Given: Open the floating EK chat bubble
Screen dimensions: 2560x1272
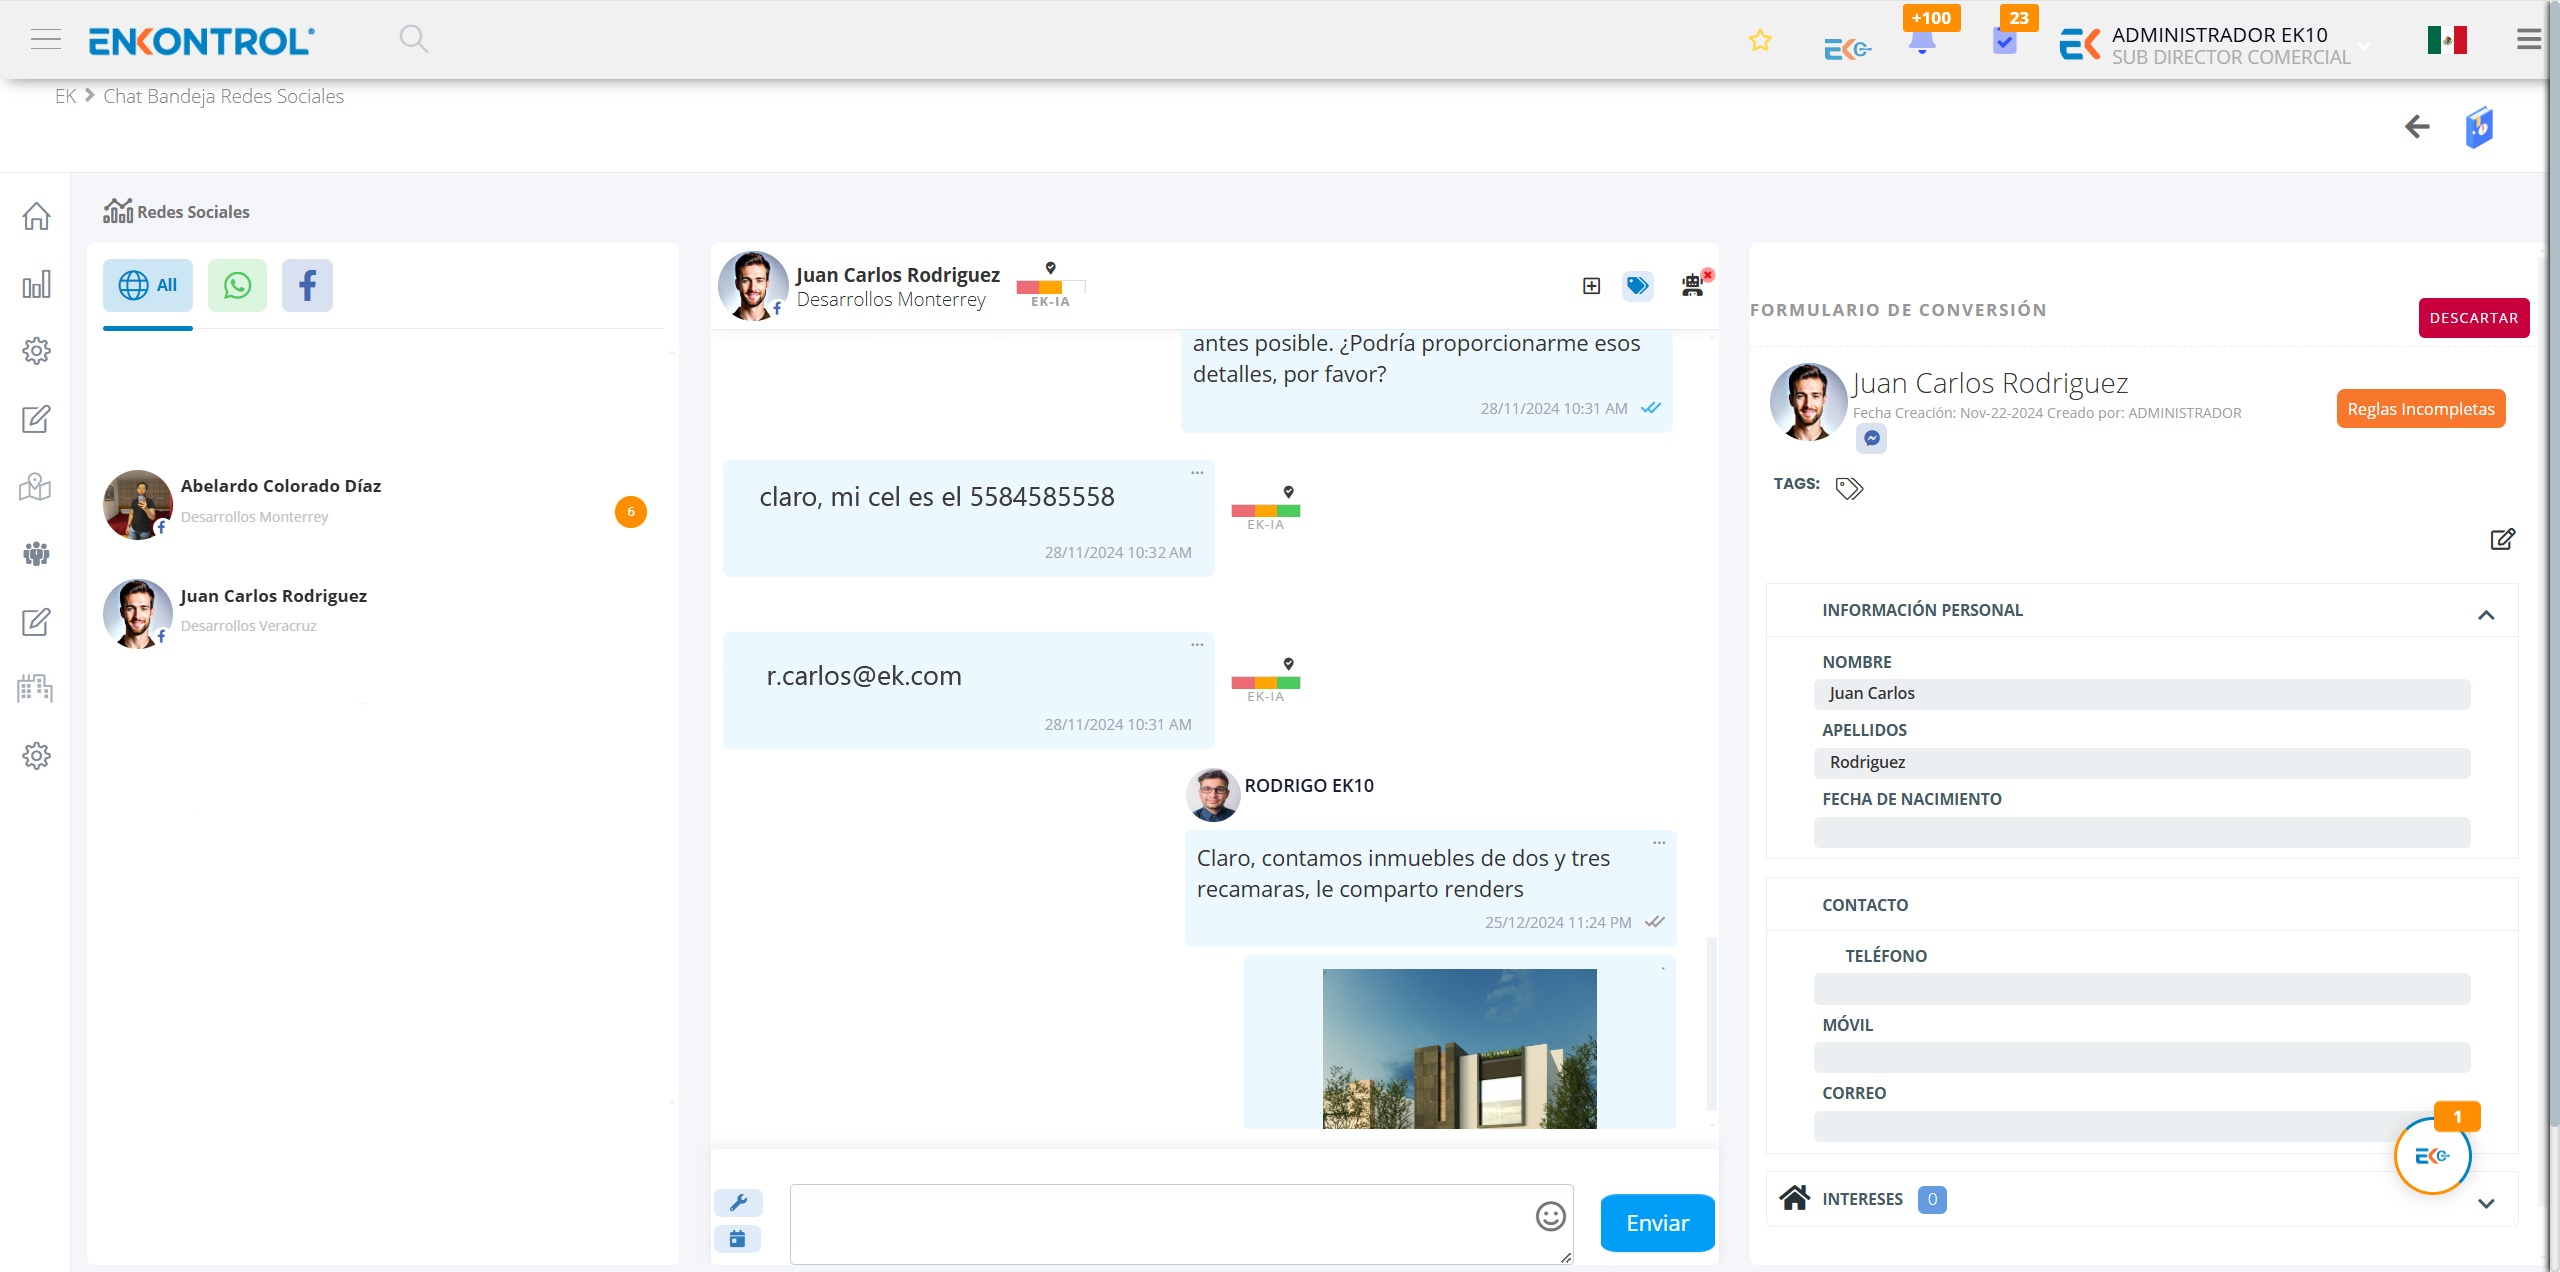Looking at the screenshot, I should click(x=2432, y=1155).
